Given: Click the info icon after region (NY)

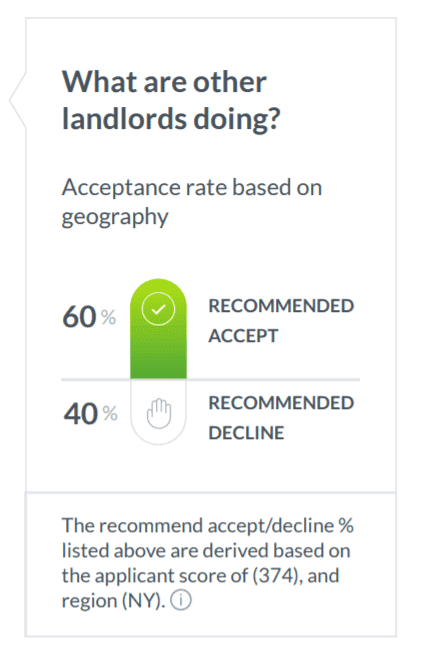Looking at the screenshot, I should tap(181, 600).
